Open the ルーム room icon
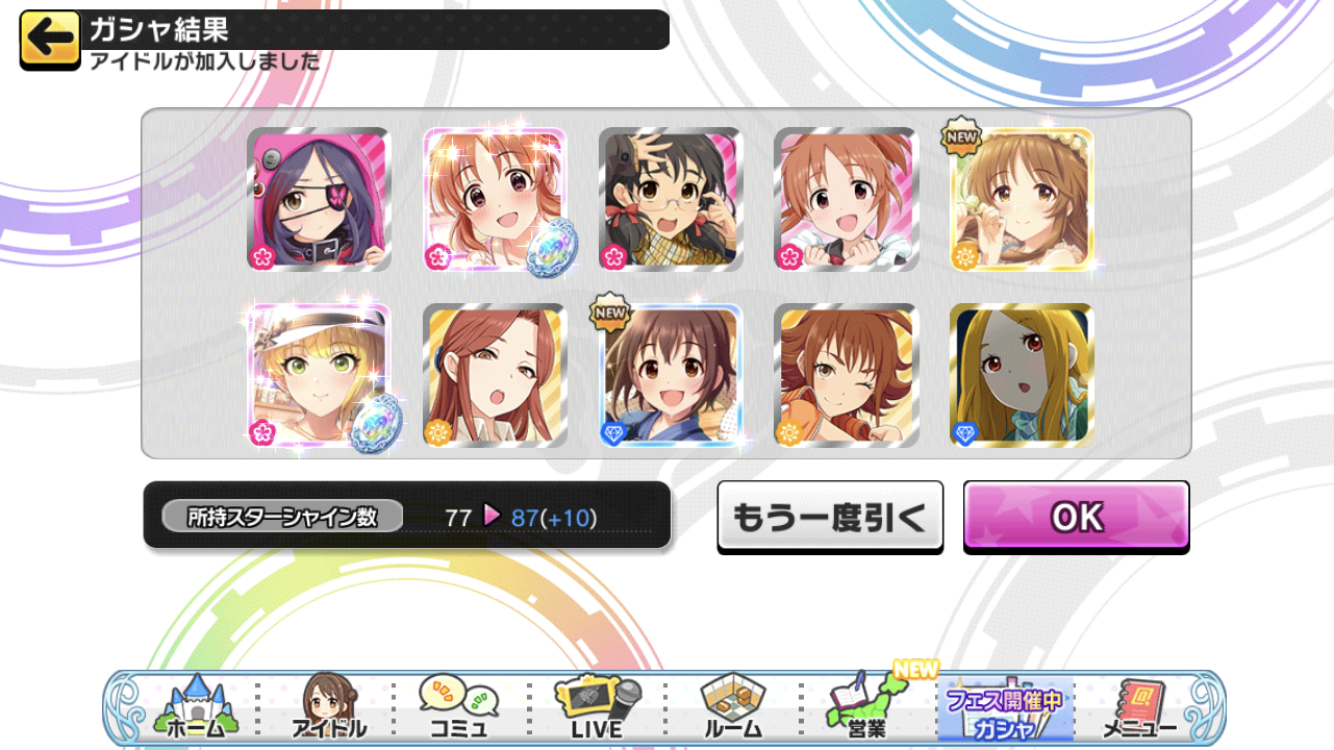 point(732,706)
